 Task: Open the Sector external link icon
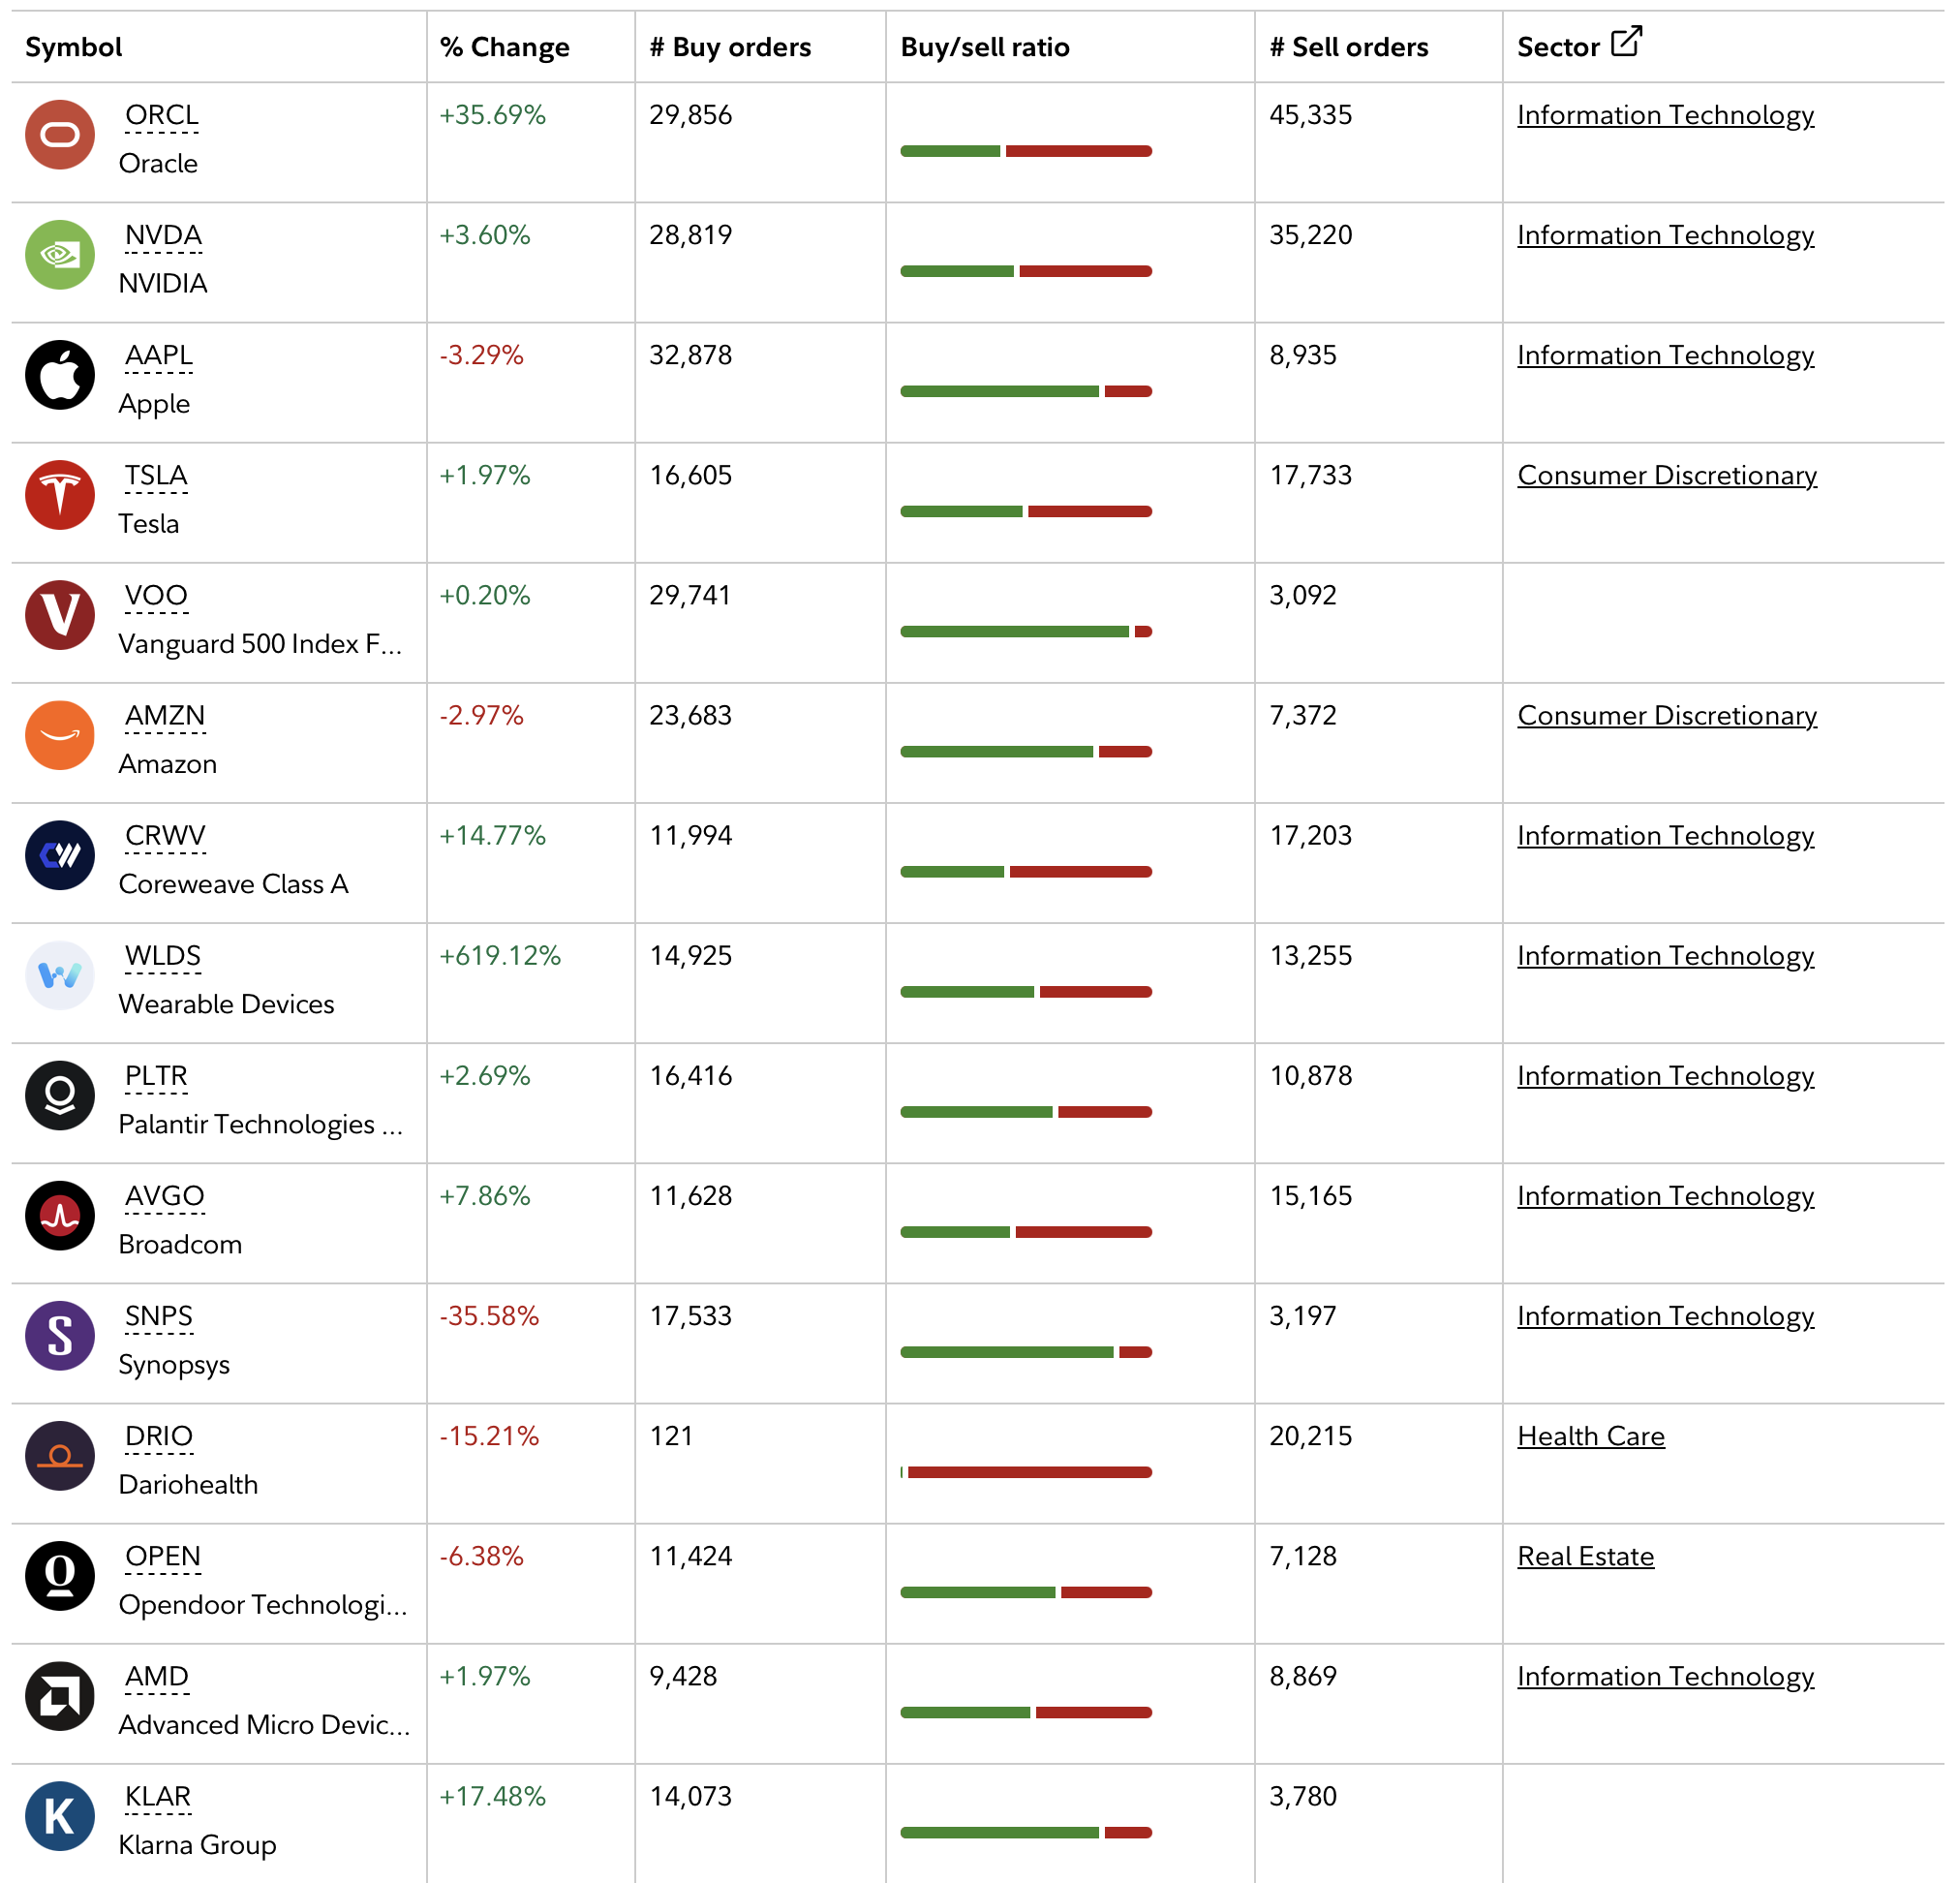(x=1626, y=42)
